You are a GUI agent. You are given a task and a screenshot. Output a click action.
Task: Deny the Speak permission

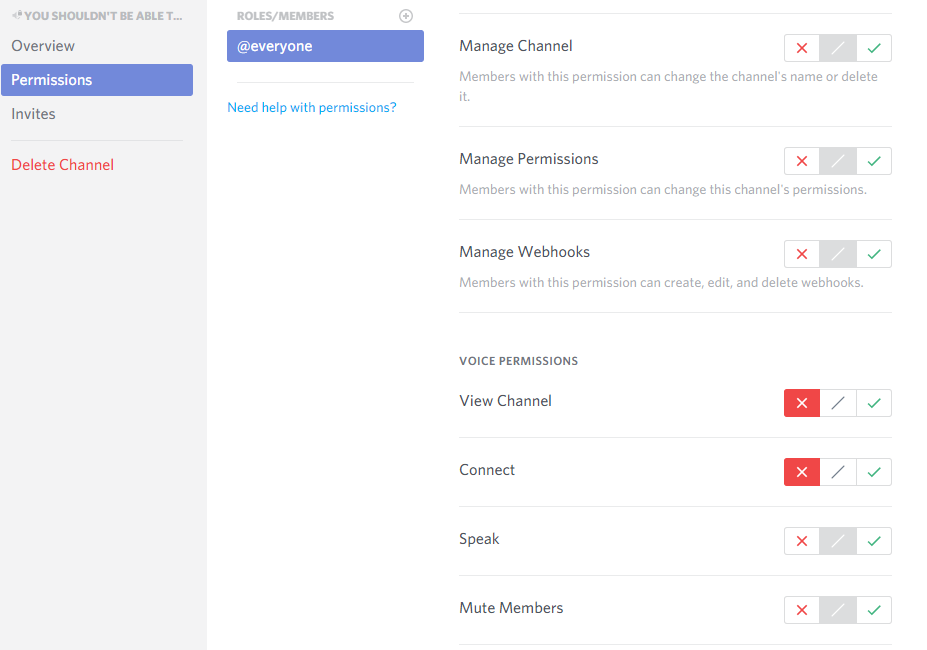tap(801, 540)
